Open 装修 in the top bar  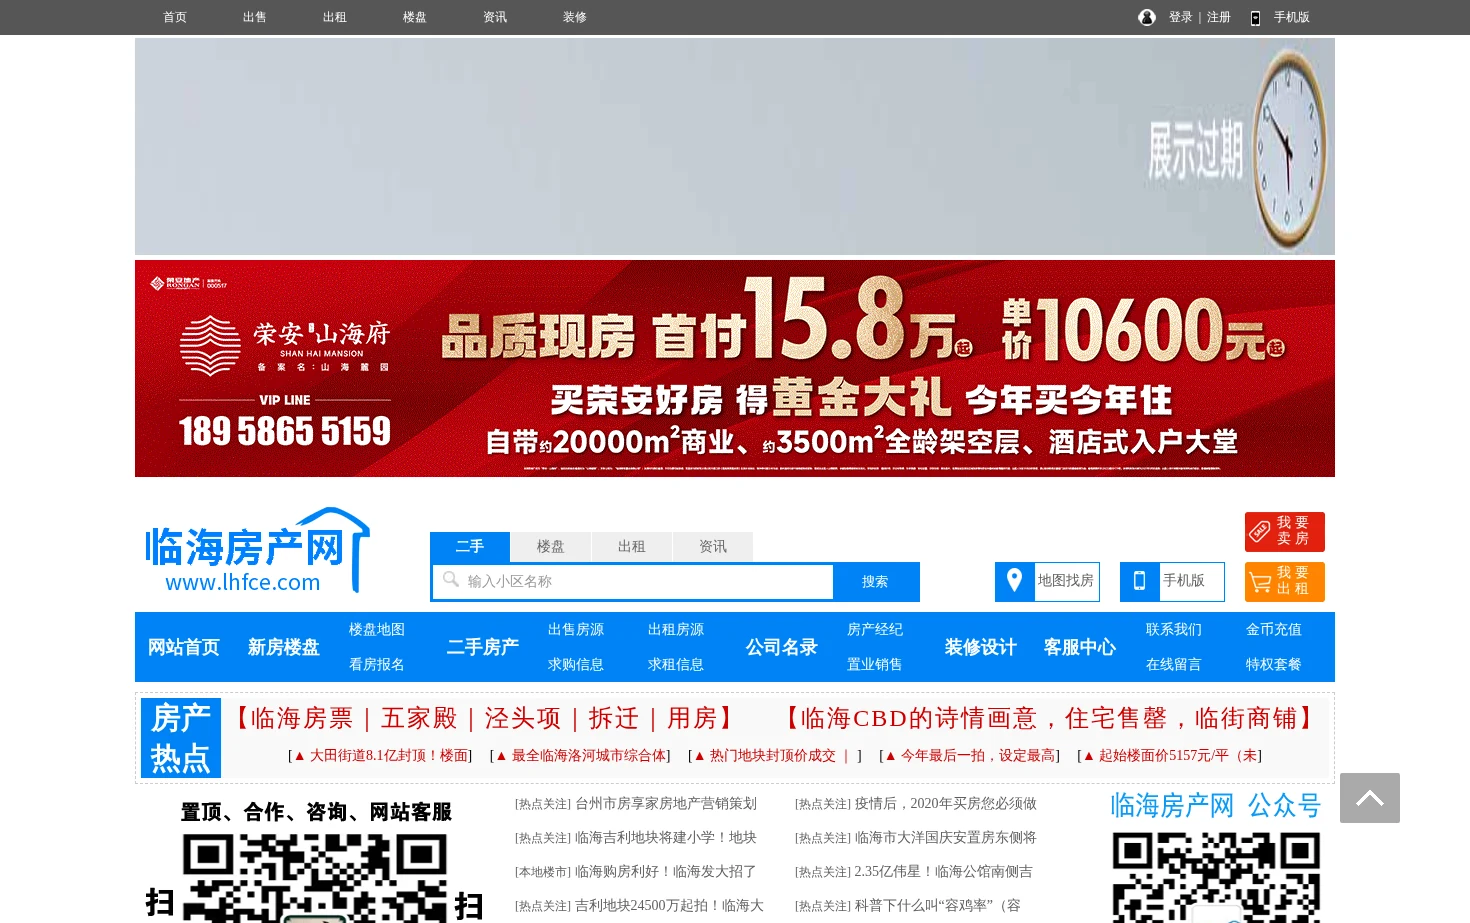(x=575, y=17)
